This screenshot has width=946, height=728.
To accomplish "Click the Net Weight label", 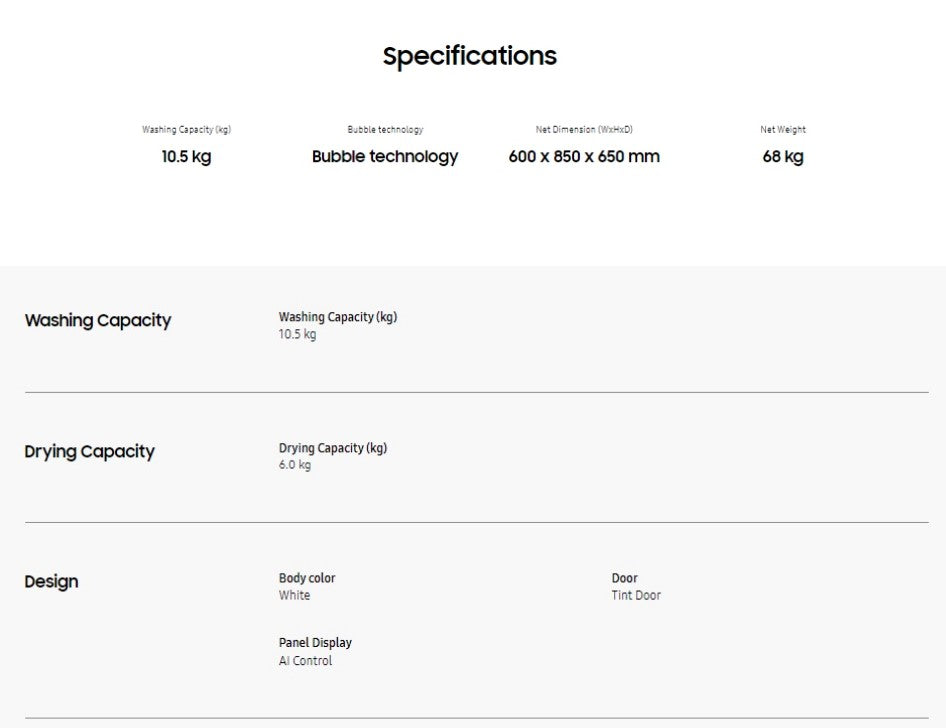I will tap(783, 130).
